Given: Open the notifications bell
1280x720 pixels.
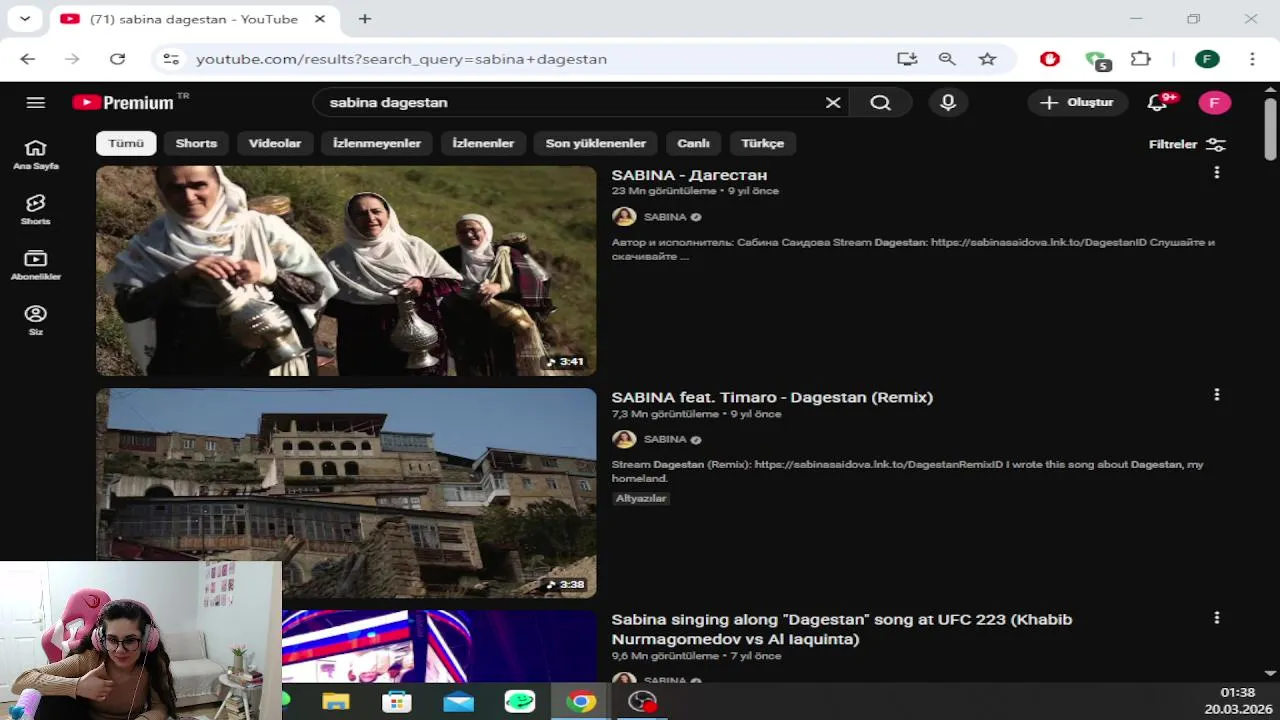Looking at the screenshot, I should pyautogui.click(x=1158, y=102).
